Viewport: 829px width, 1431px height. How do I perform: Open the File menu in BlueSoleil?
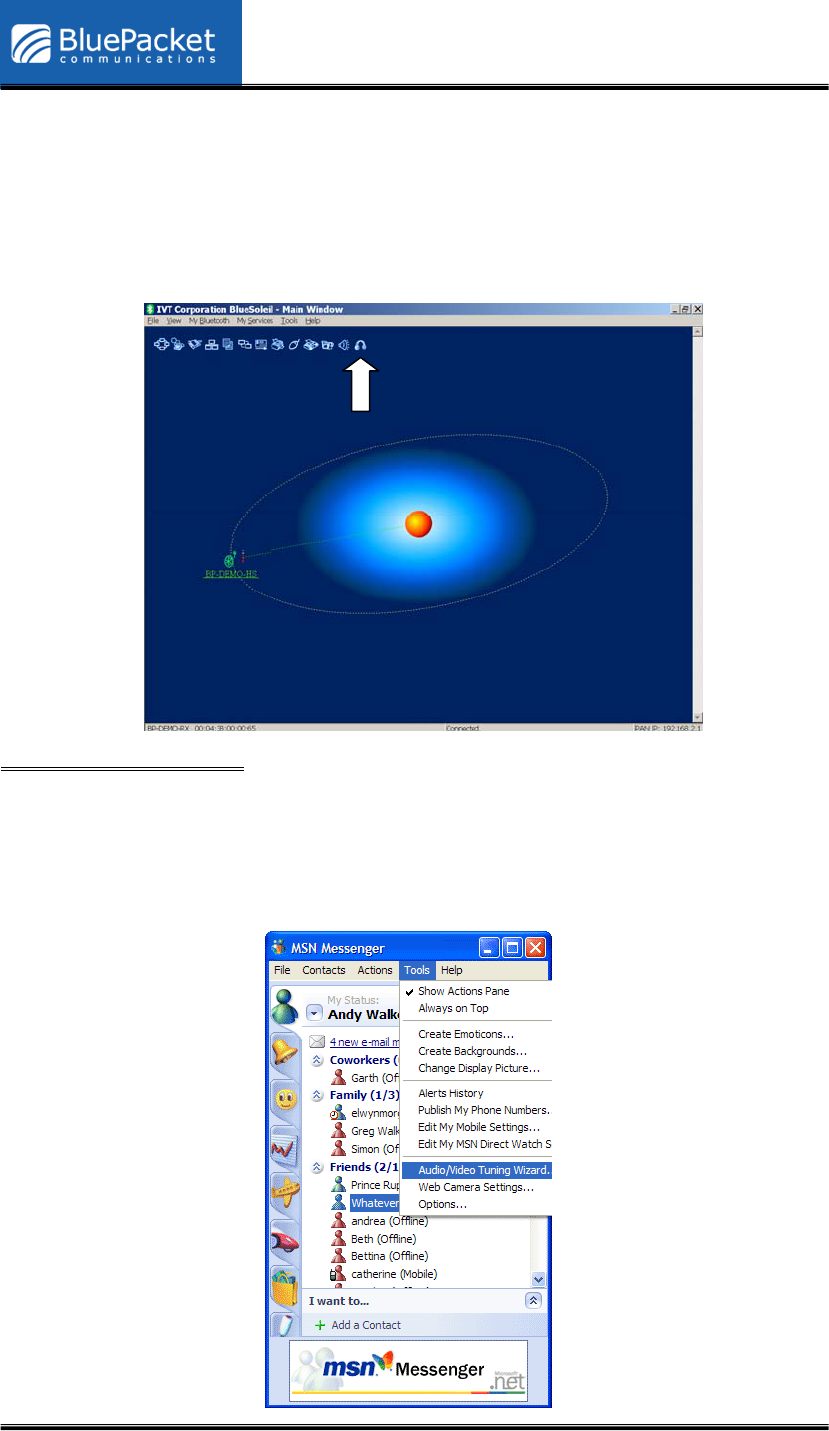tap(152, 321)
